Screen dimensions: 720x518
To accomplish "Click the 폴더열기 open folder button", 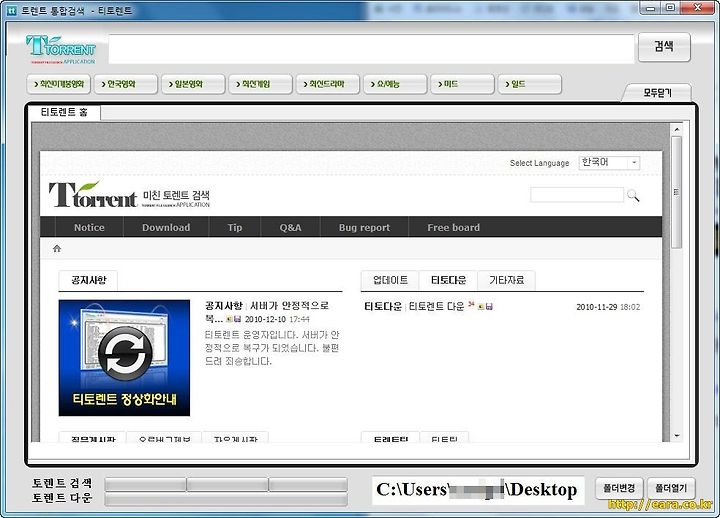I will pyautogui.click(x=671, y=488).
